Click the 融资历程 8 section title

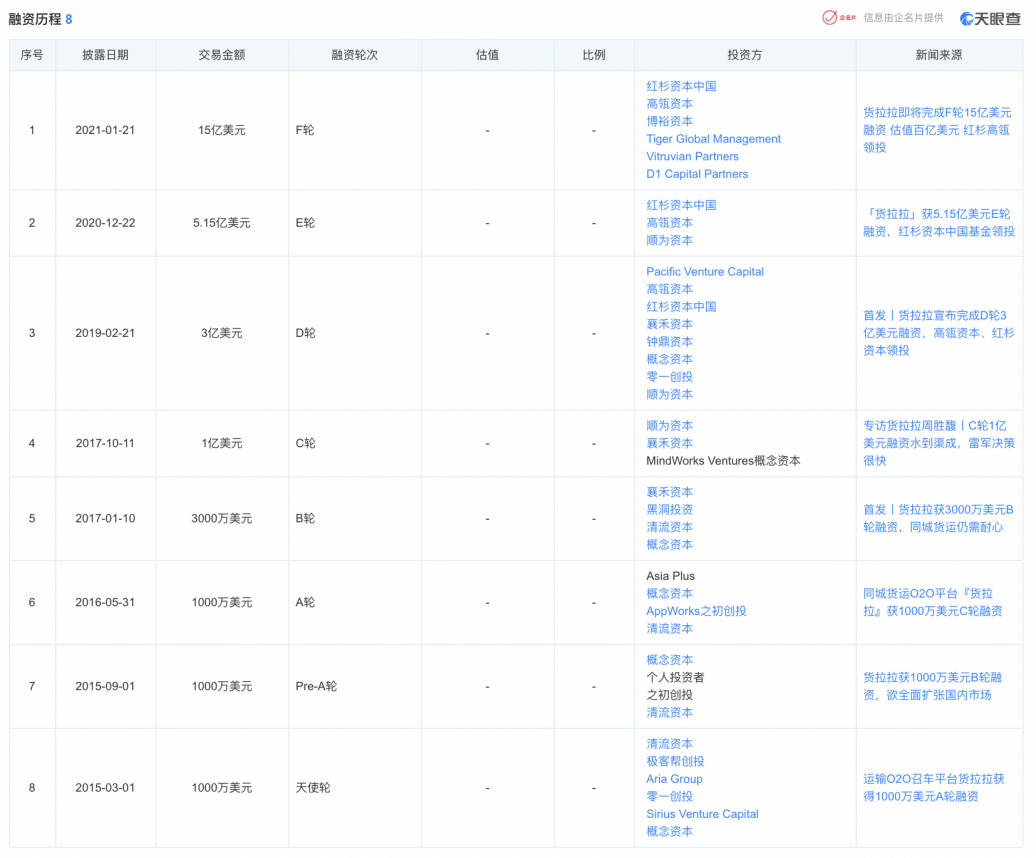click(40, 19)
